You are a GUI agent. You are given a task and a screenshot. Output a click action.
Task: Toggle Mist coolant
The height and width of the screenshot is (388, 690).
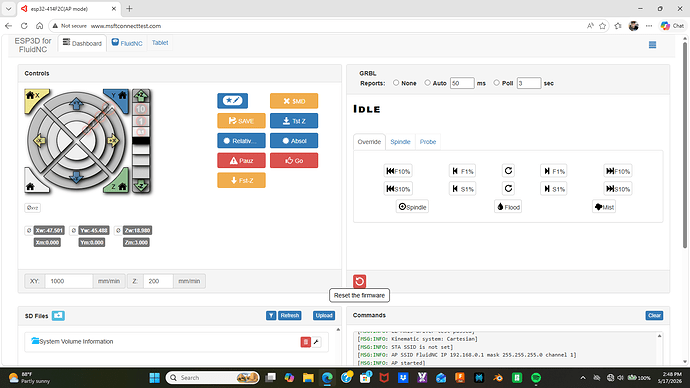click(x=604, y=207)
